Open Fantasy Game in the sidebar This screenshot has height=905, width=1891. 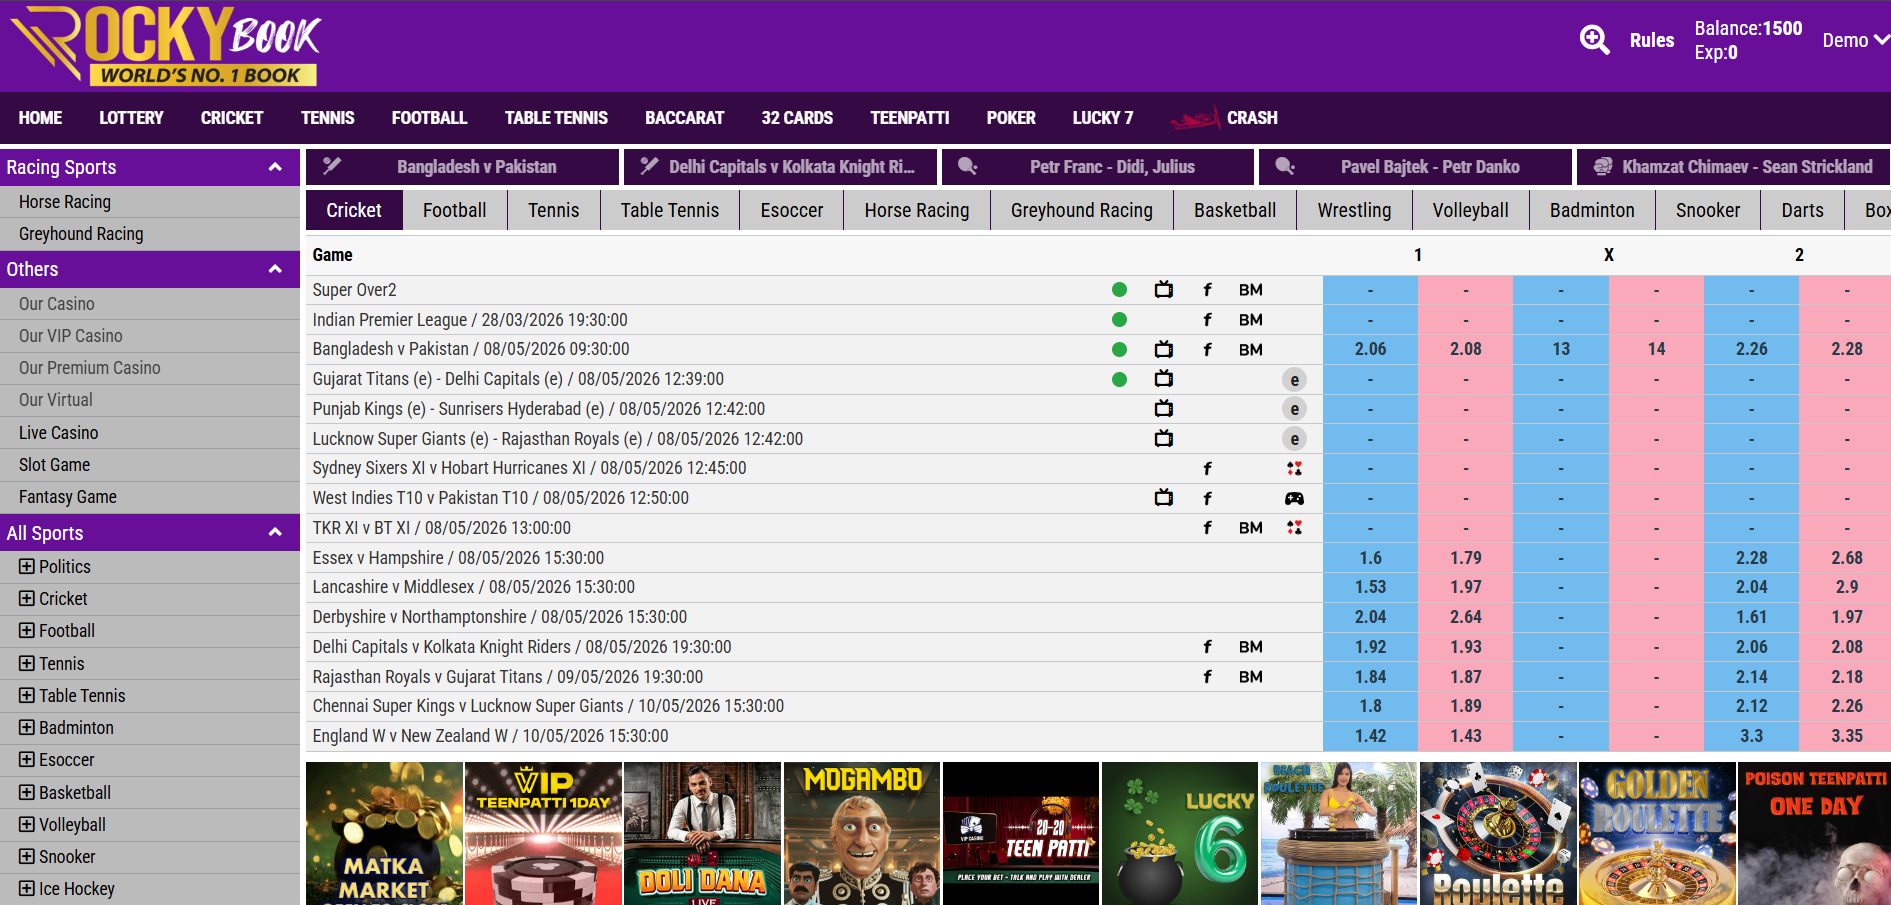pyautogui.click(x=150, y=497)
